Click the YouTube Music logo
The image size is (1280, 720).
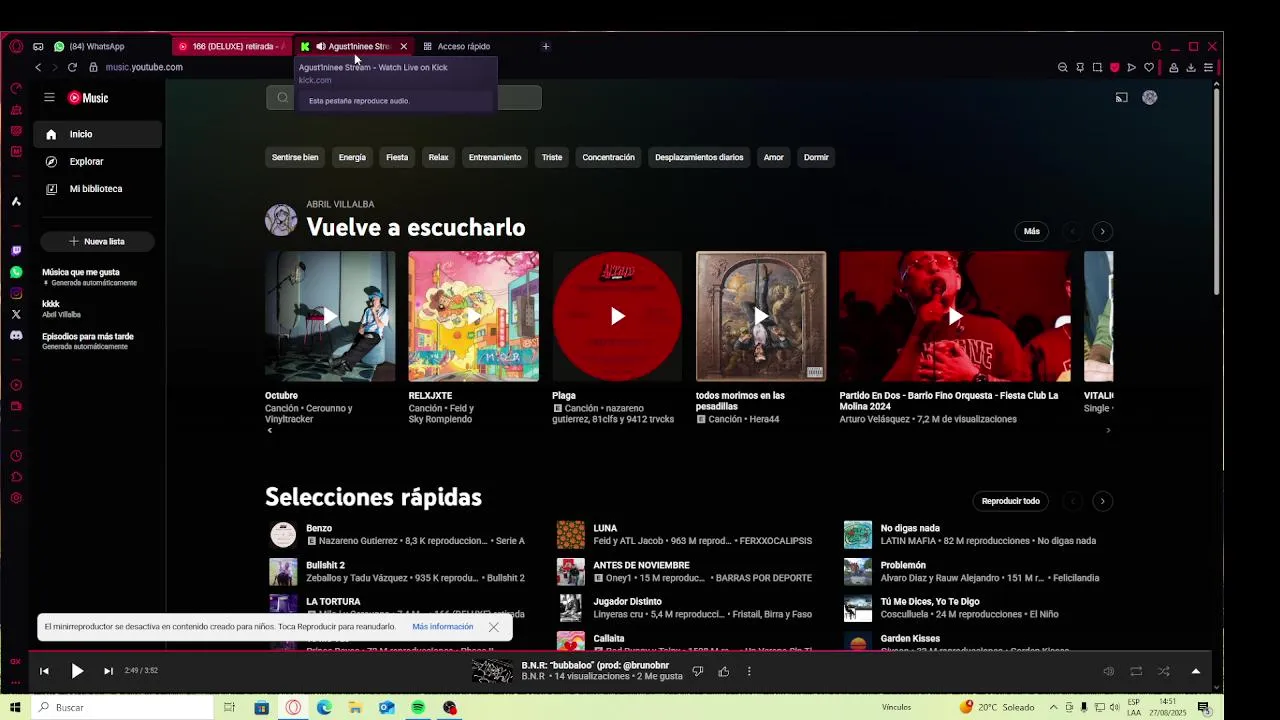(x=88, y=98)
